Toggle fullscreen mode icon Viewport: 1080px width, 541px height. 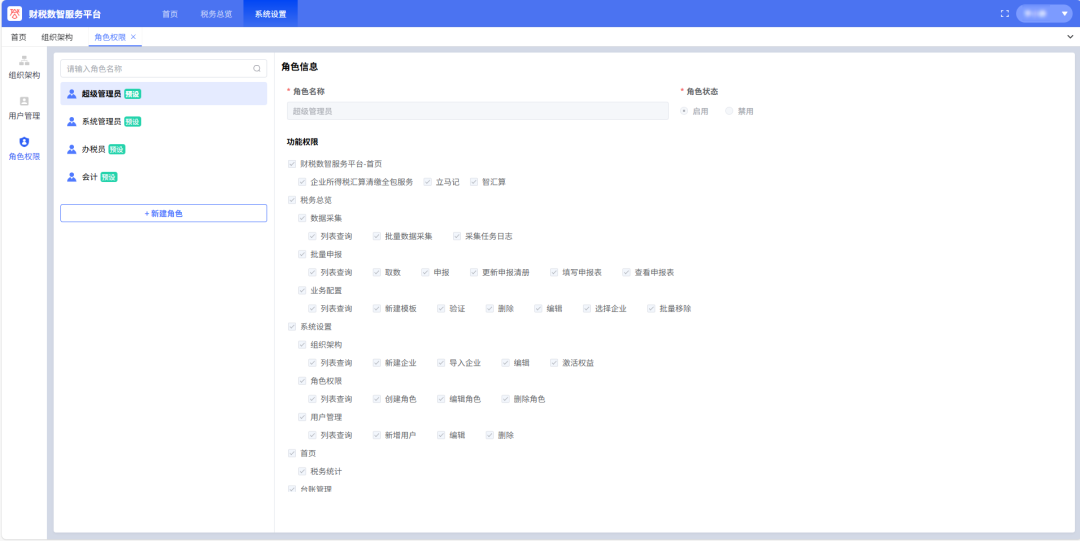[x=1005, y=14]
